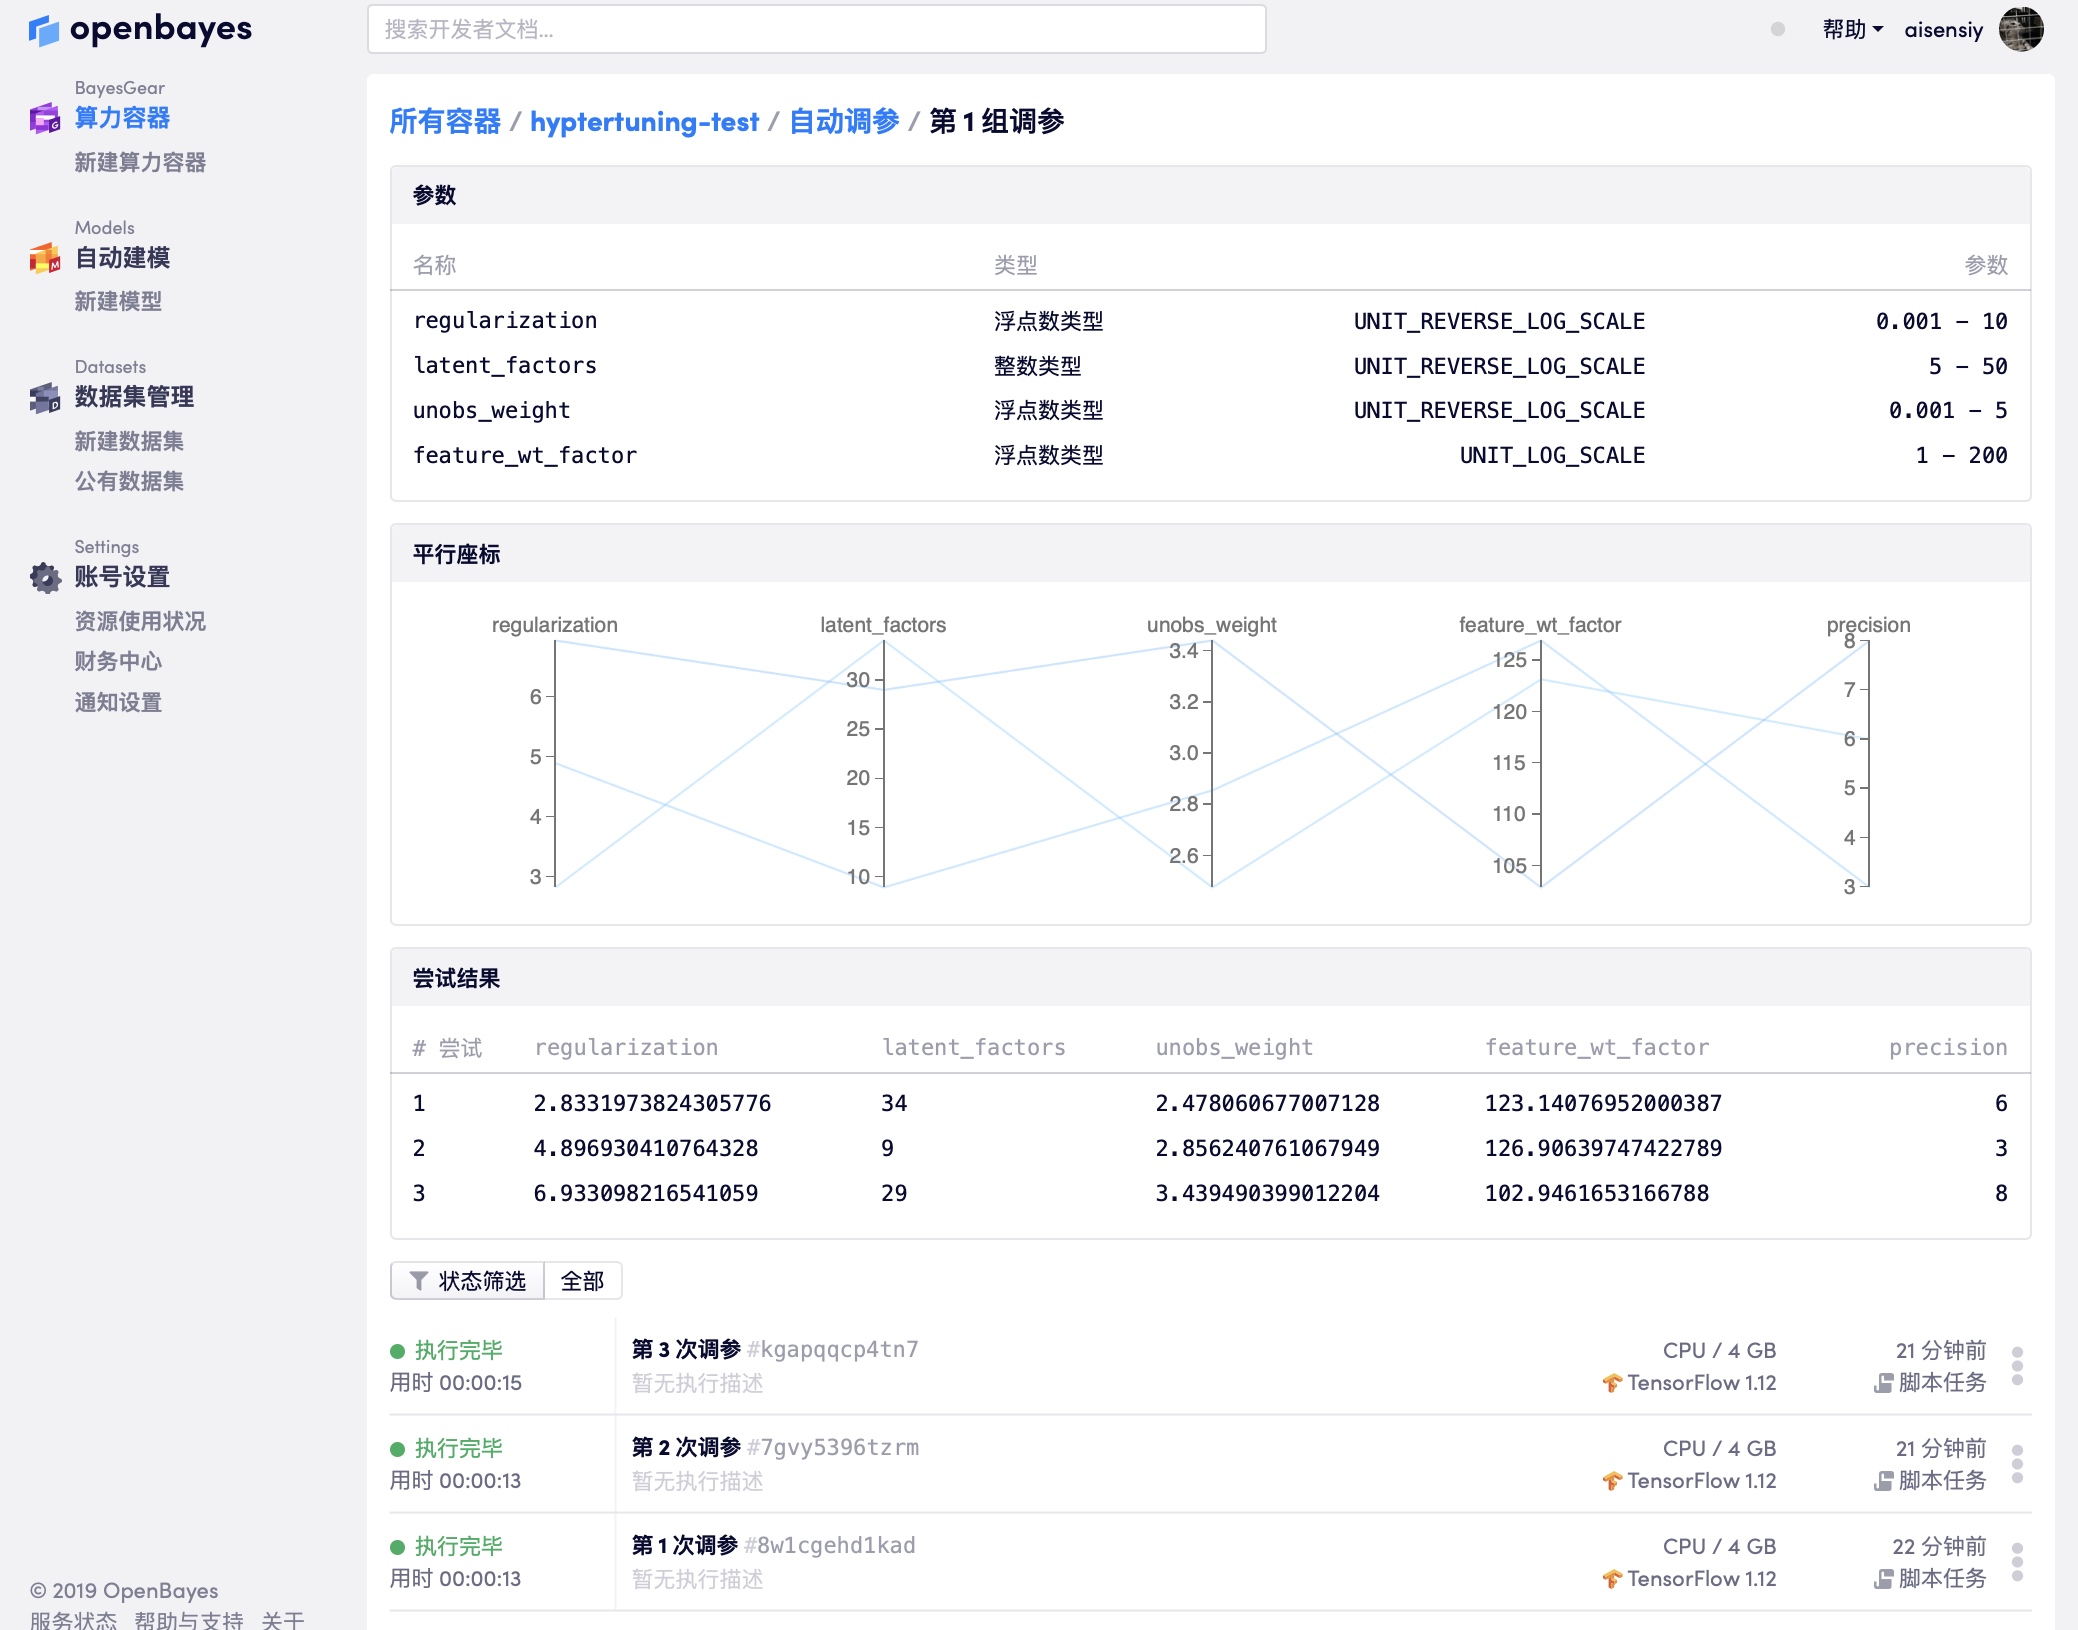Open the 全部 status filter dropdown
This screenshot has width=2078, height=1630.
click(583, 1281)
